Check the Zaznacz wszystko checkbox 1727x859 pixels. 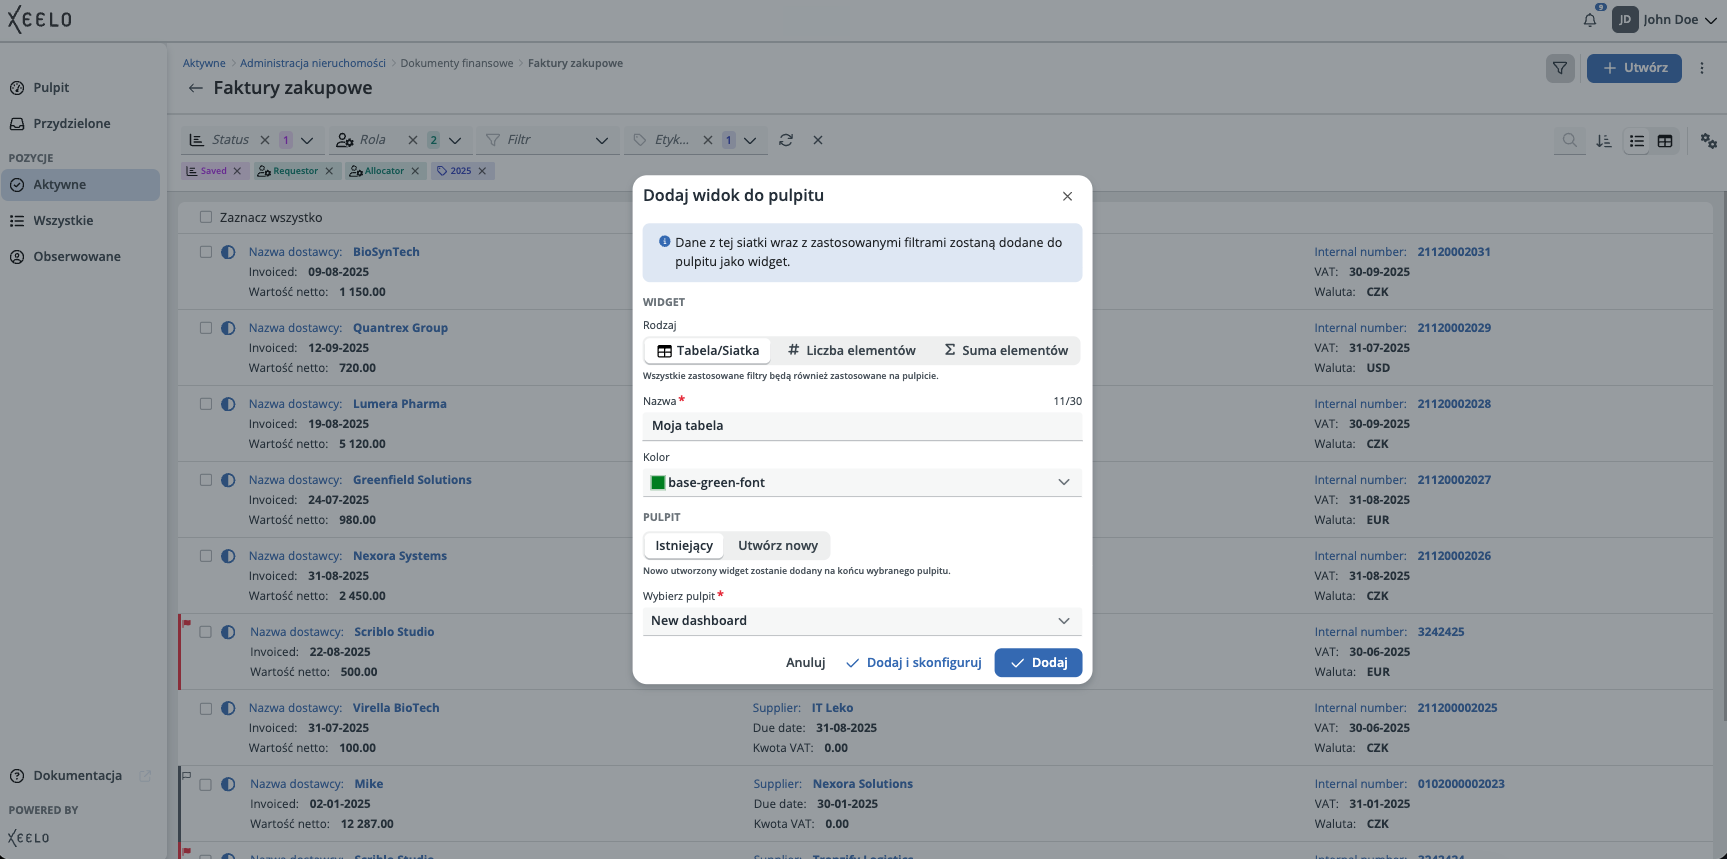click(206, 217)
